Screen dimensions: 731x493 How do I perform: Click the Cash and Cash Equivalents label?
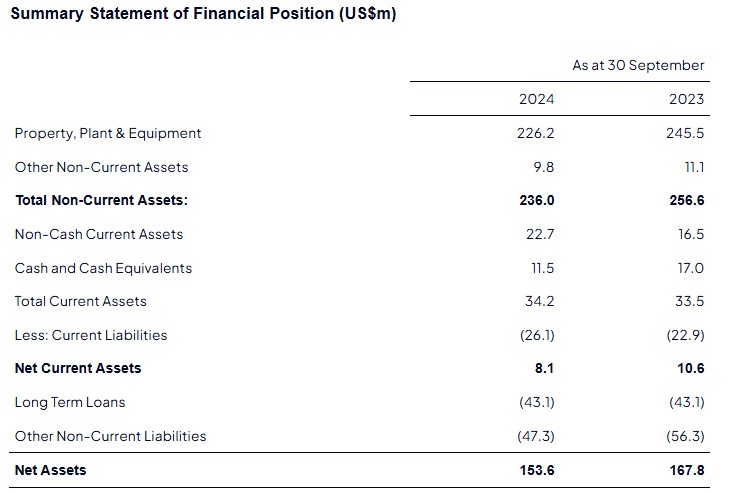(103, 268)
